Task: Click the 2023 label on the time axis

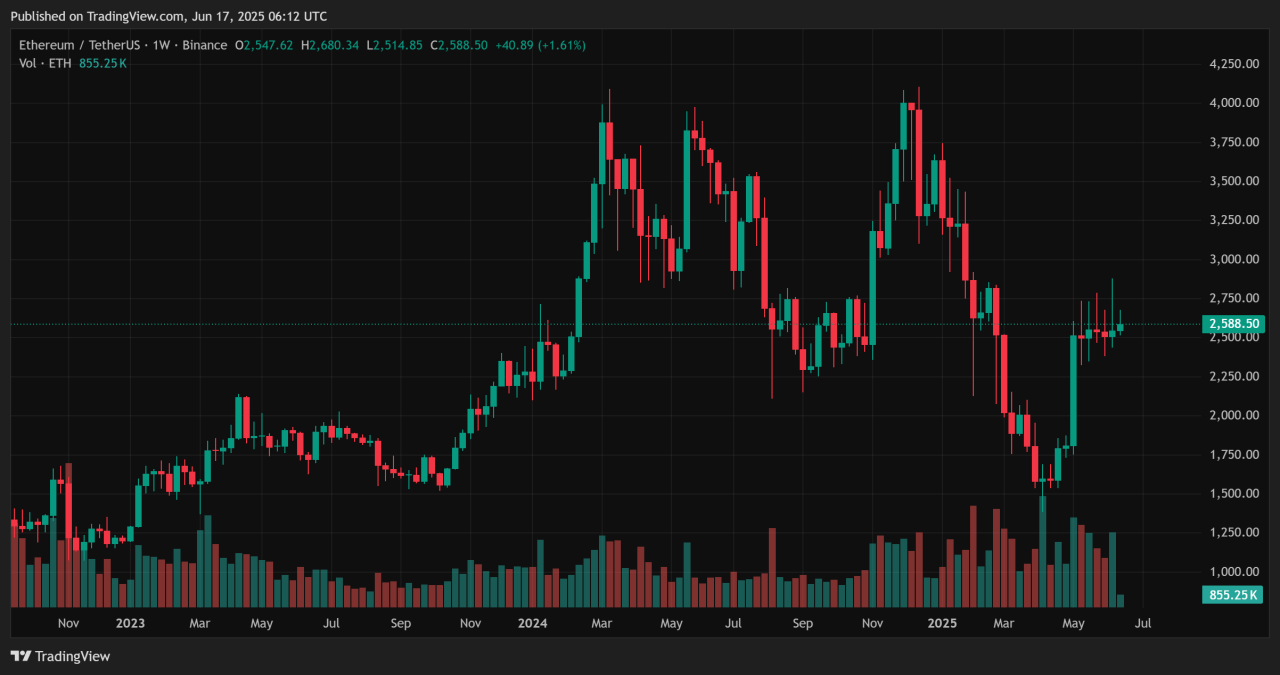Action: point(130,623)
